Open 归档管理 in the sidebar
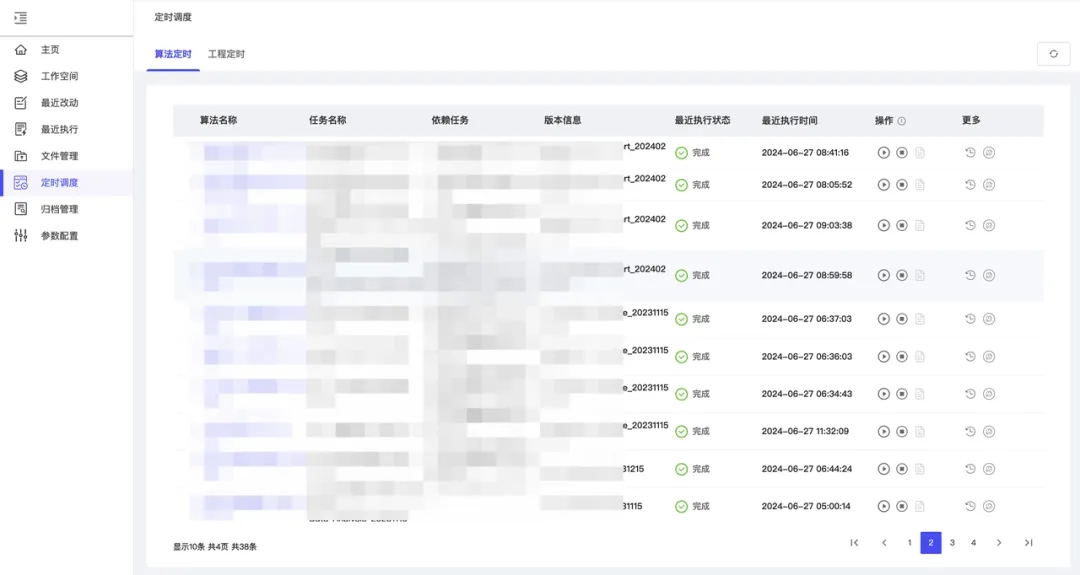 coord(59,209)
